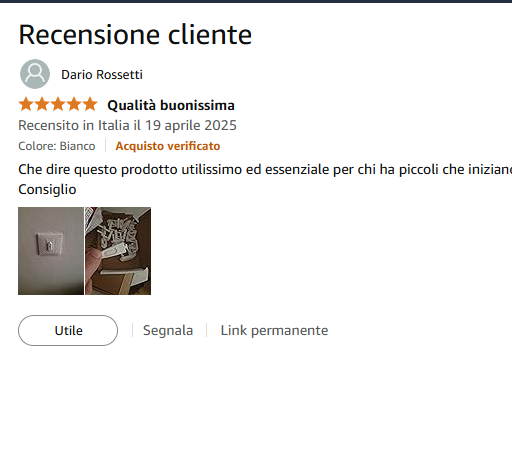Click the fifth orange rating star
Screen dimensions: 512x455
(x=90, y=104)
